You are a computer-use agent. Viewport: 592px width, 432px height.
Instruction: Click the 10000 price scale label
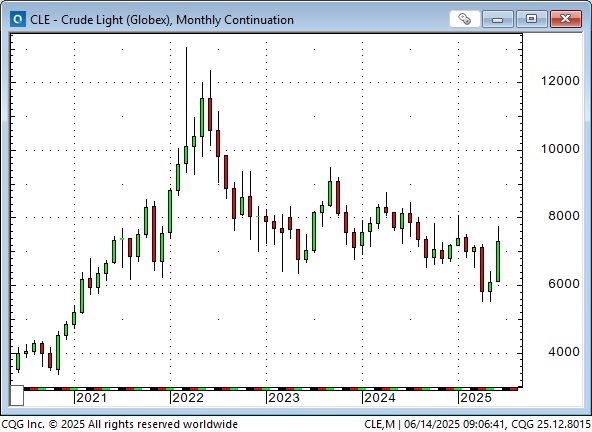pos(560,149)
